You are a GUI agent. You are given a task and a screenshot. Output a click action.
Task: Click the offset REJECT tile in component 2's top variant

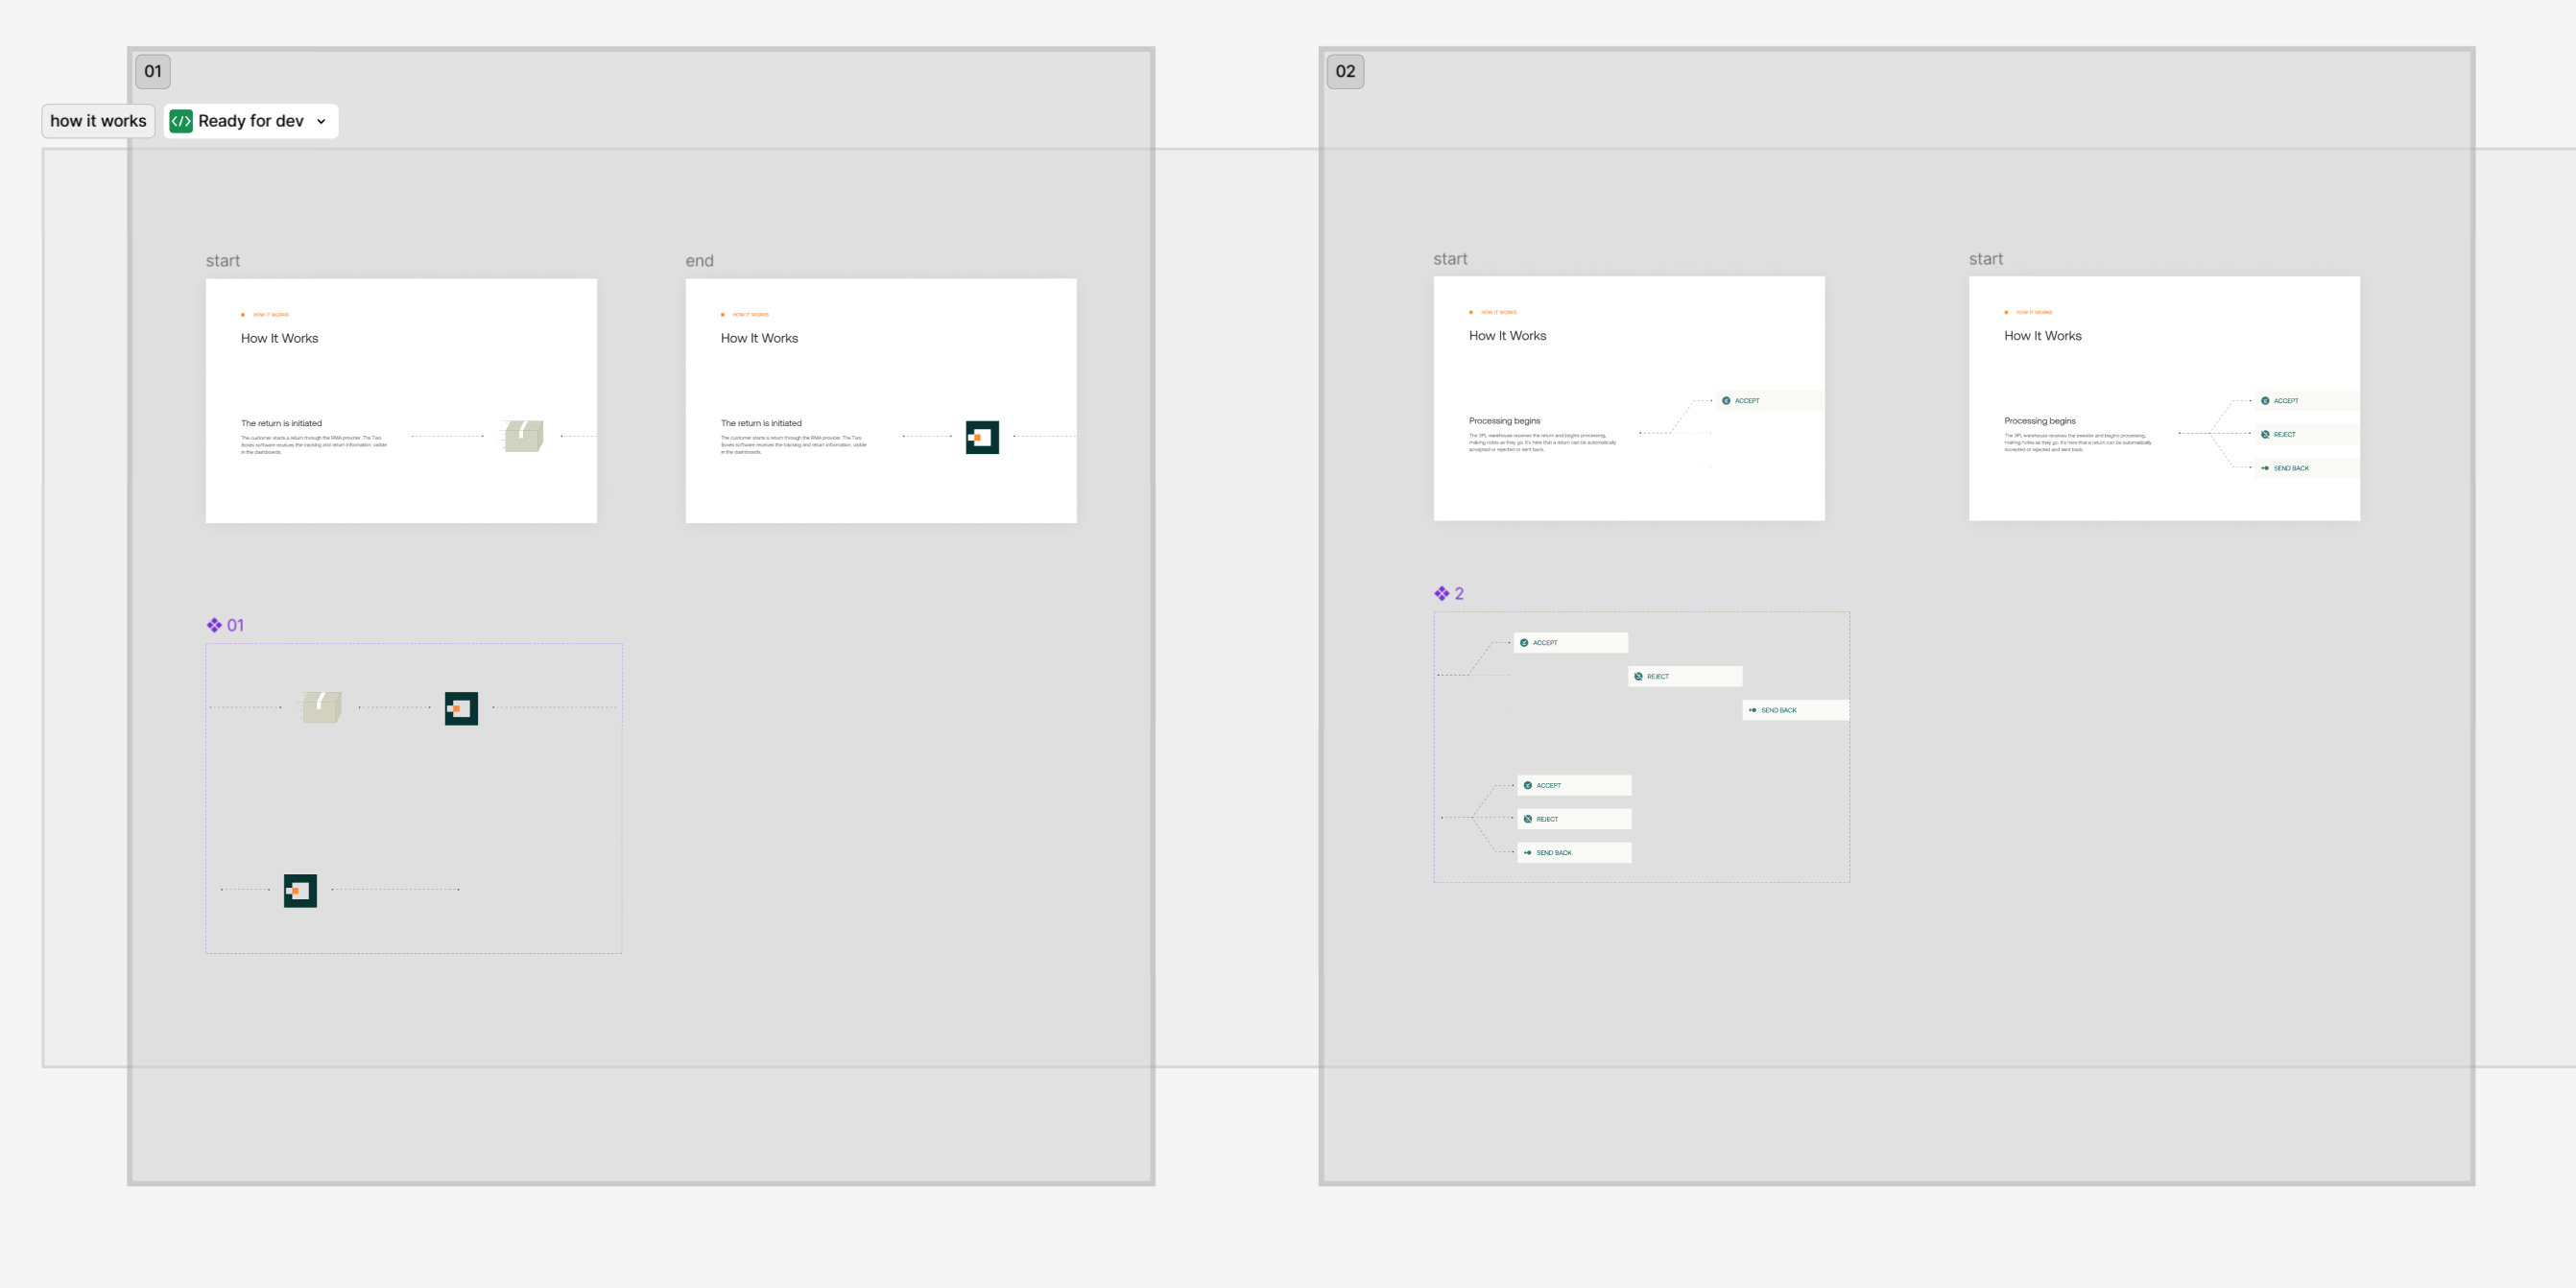pyautogui.click(x=1685, y=676)
